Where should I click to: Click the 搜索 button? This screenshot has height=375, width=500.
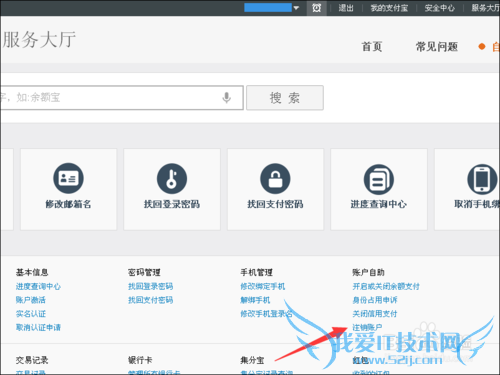pyautogui.click(x=285, y=98)
